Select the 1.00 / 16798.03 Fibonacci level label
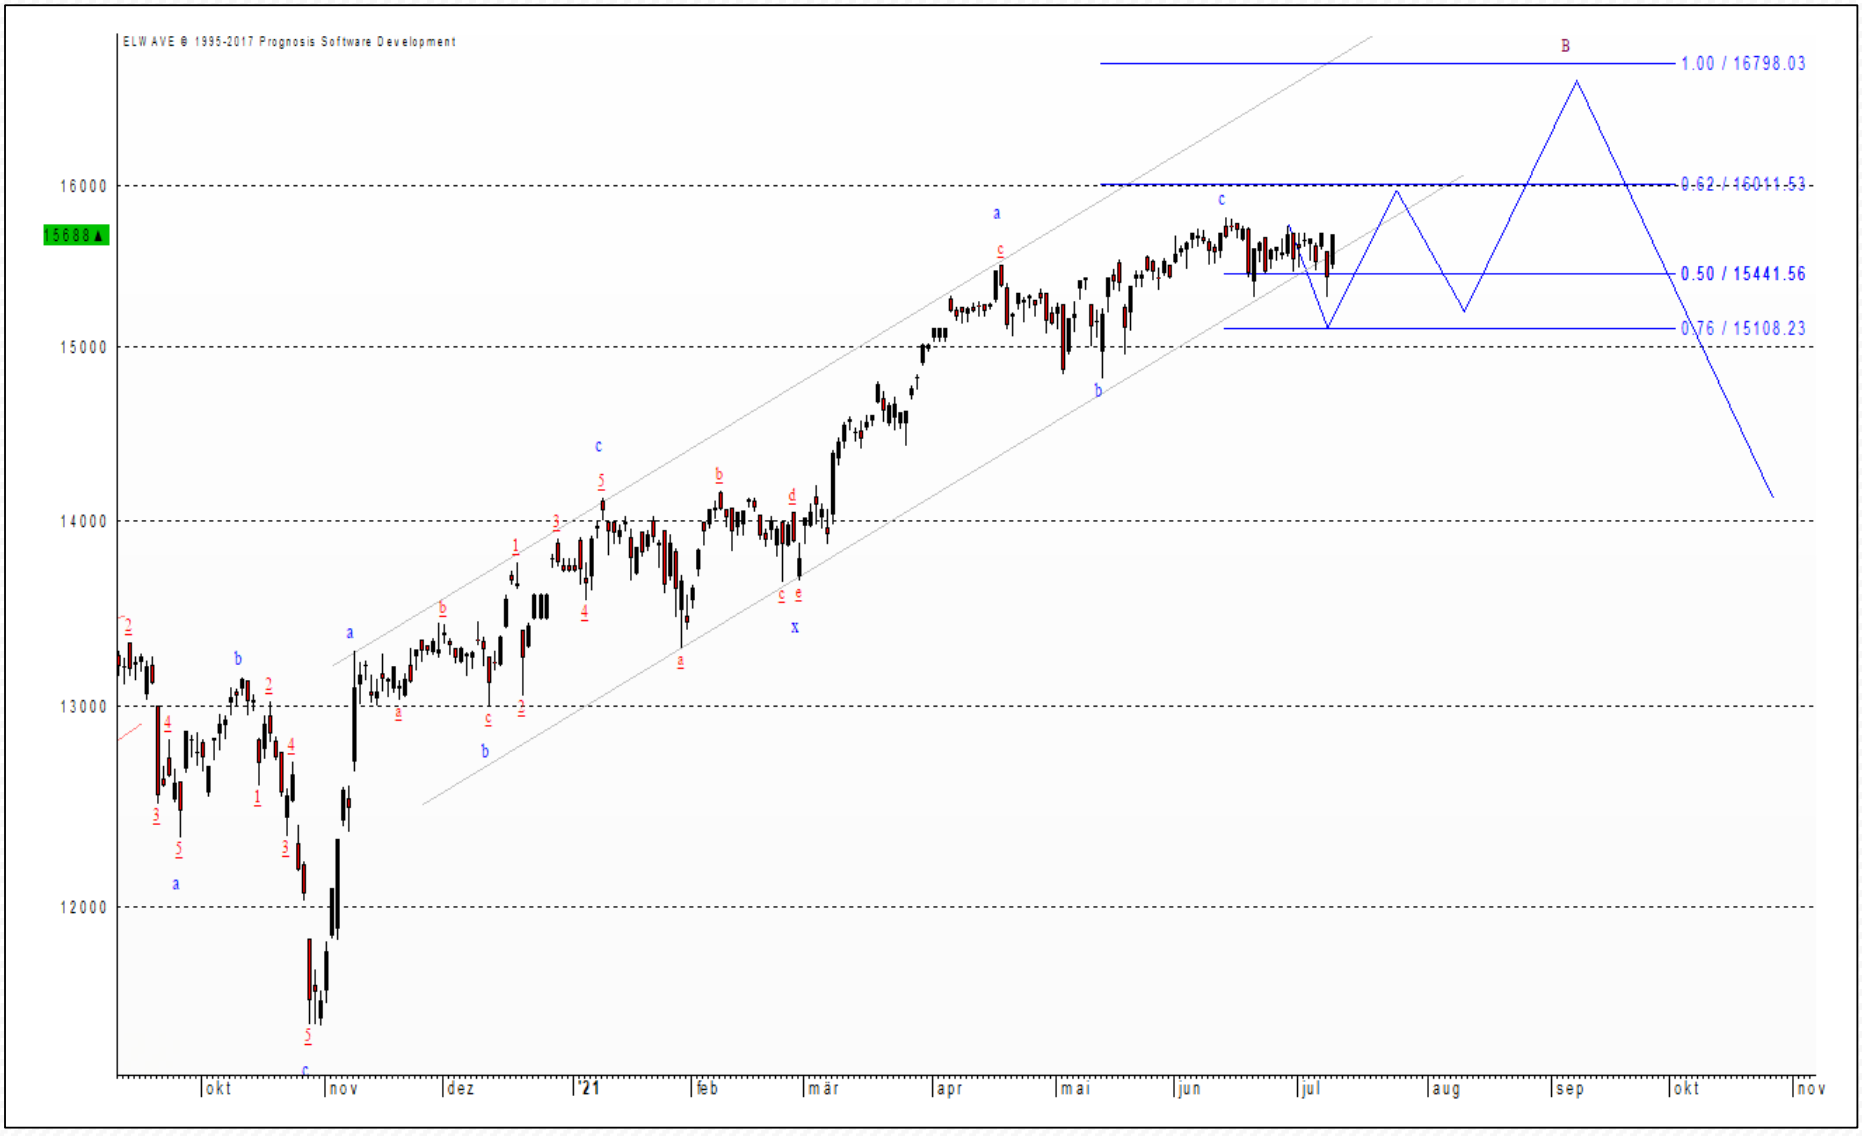1862x1136 pixels. coord(1743,64)
